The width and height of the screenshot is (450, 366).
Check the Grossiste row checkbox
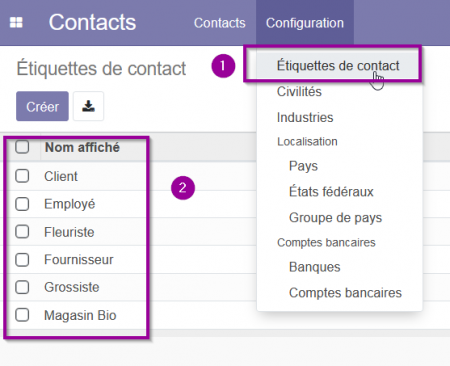click(x=22, y=287)
